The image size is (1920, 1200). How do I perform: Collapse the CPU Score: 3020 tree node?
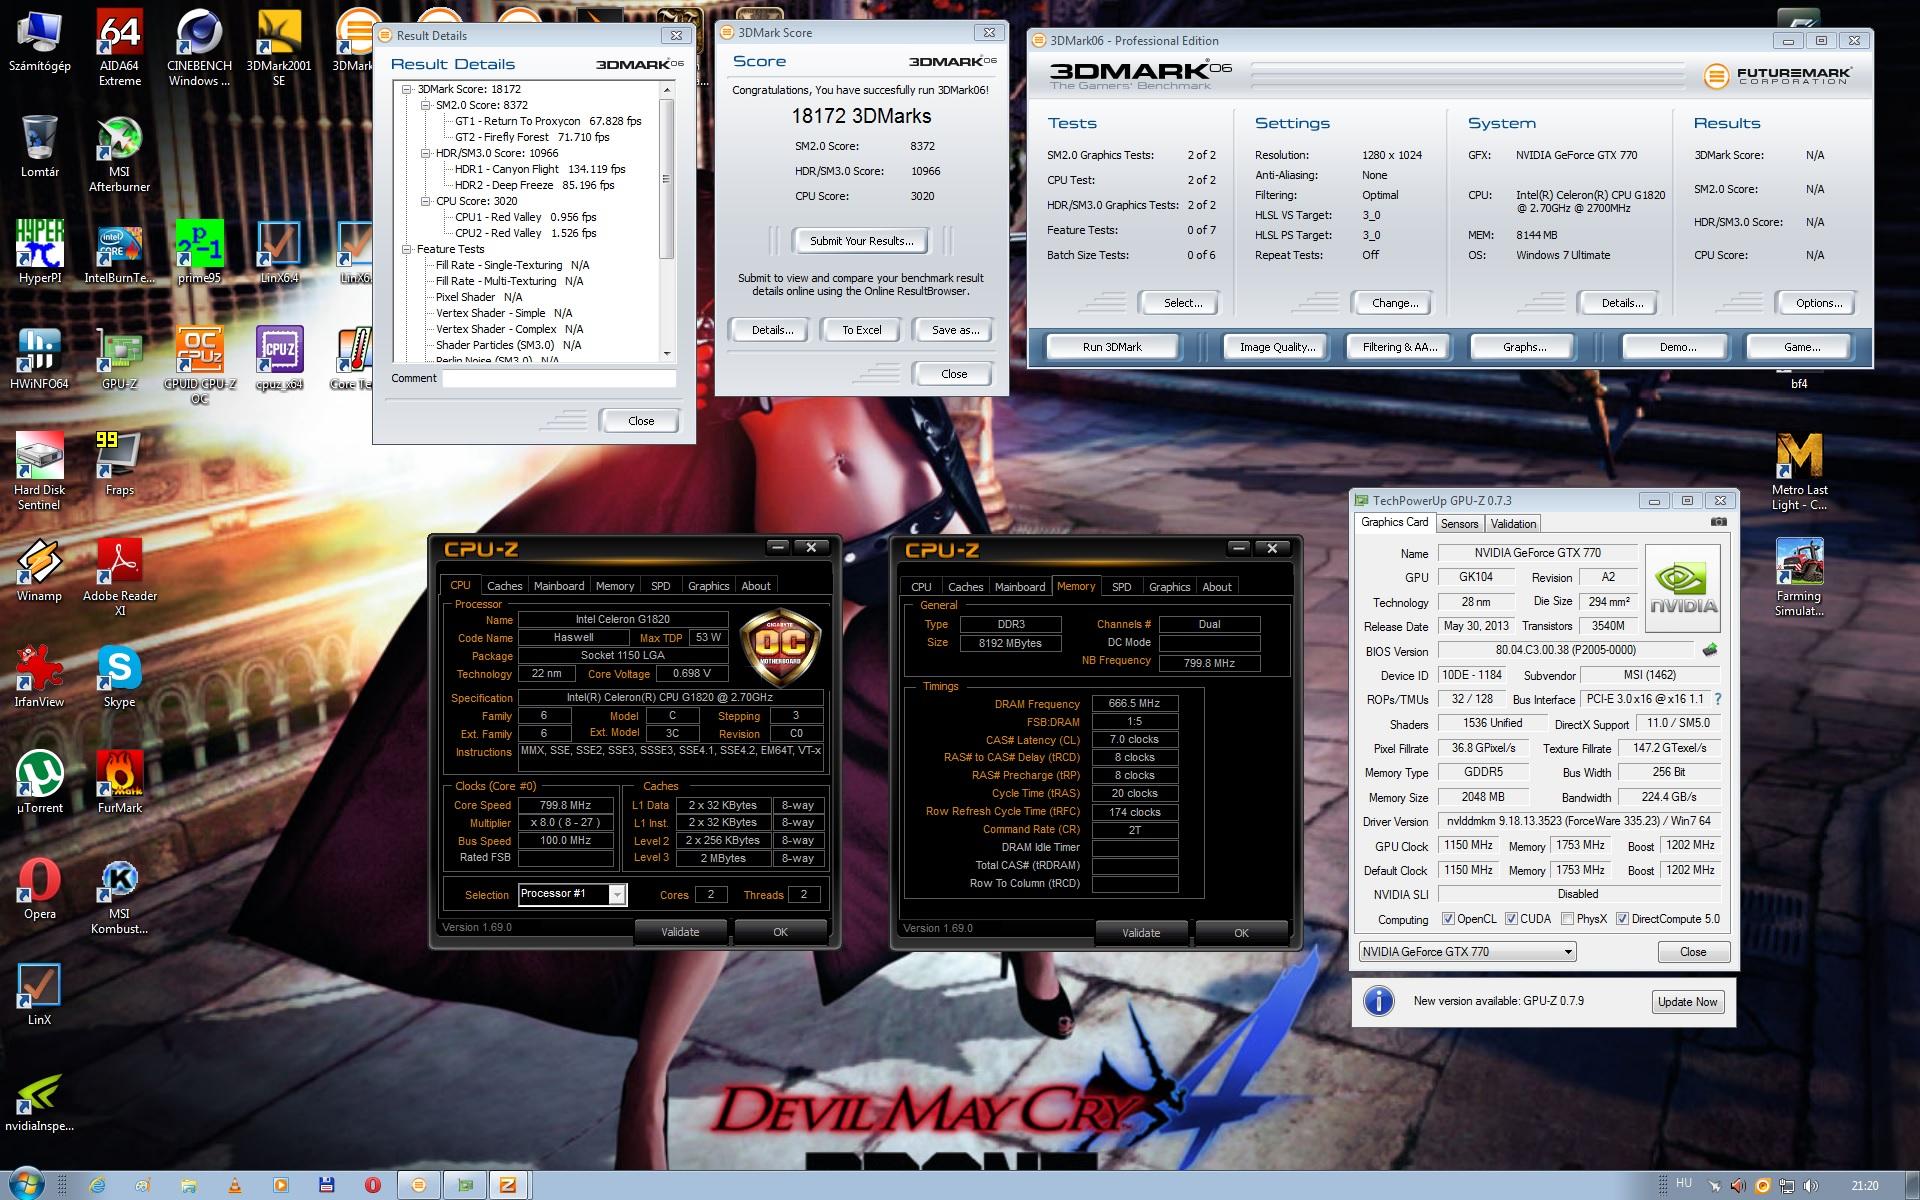pos(425,201)
